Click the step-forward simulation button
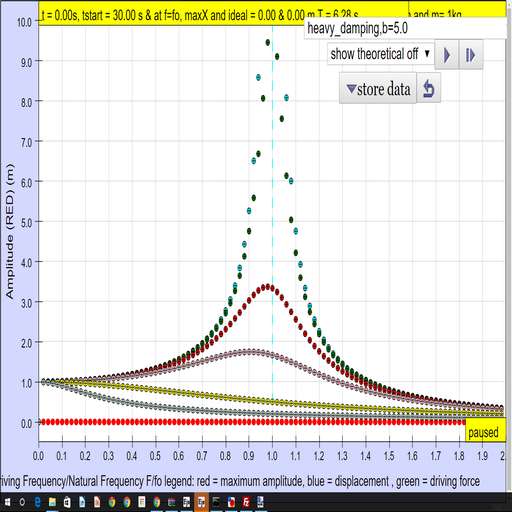This screenshot has height=512, width=512. pos(471,55)
